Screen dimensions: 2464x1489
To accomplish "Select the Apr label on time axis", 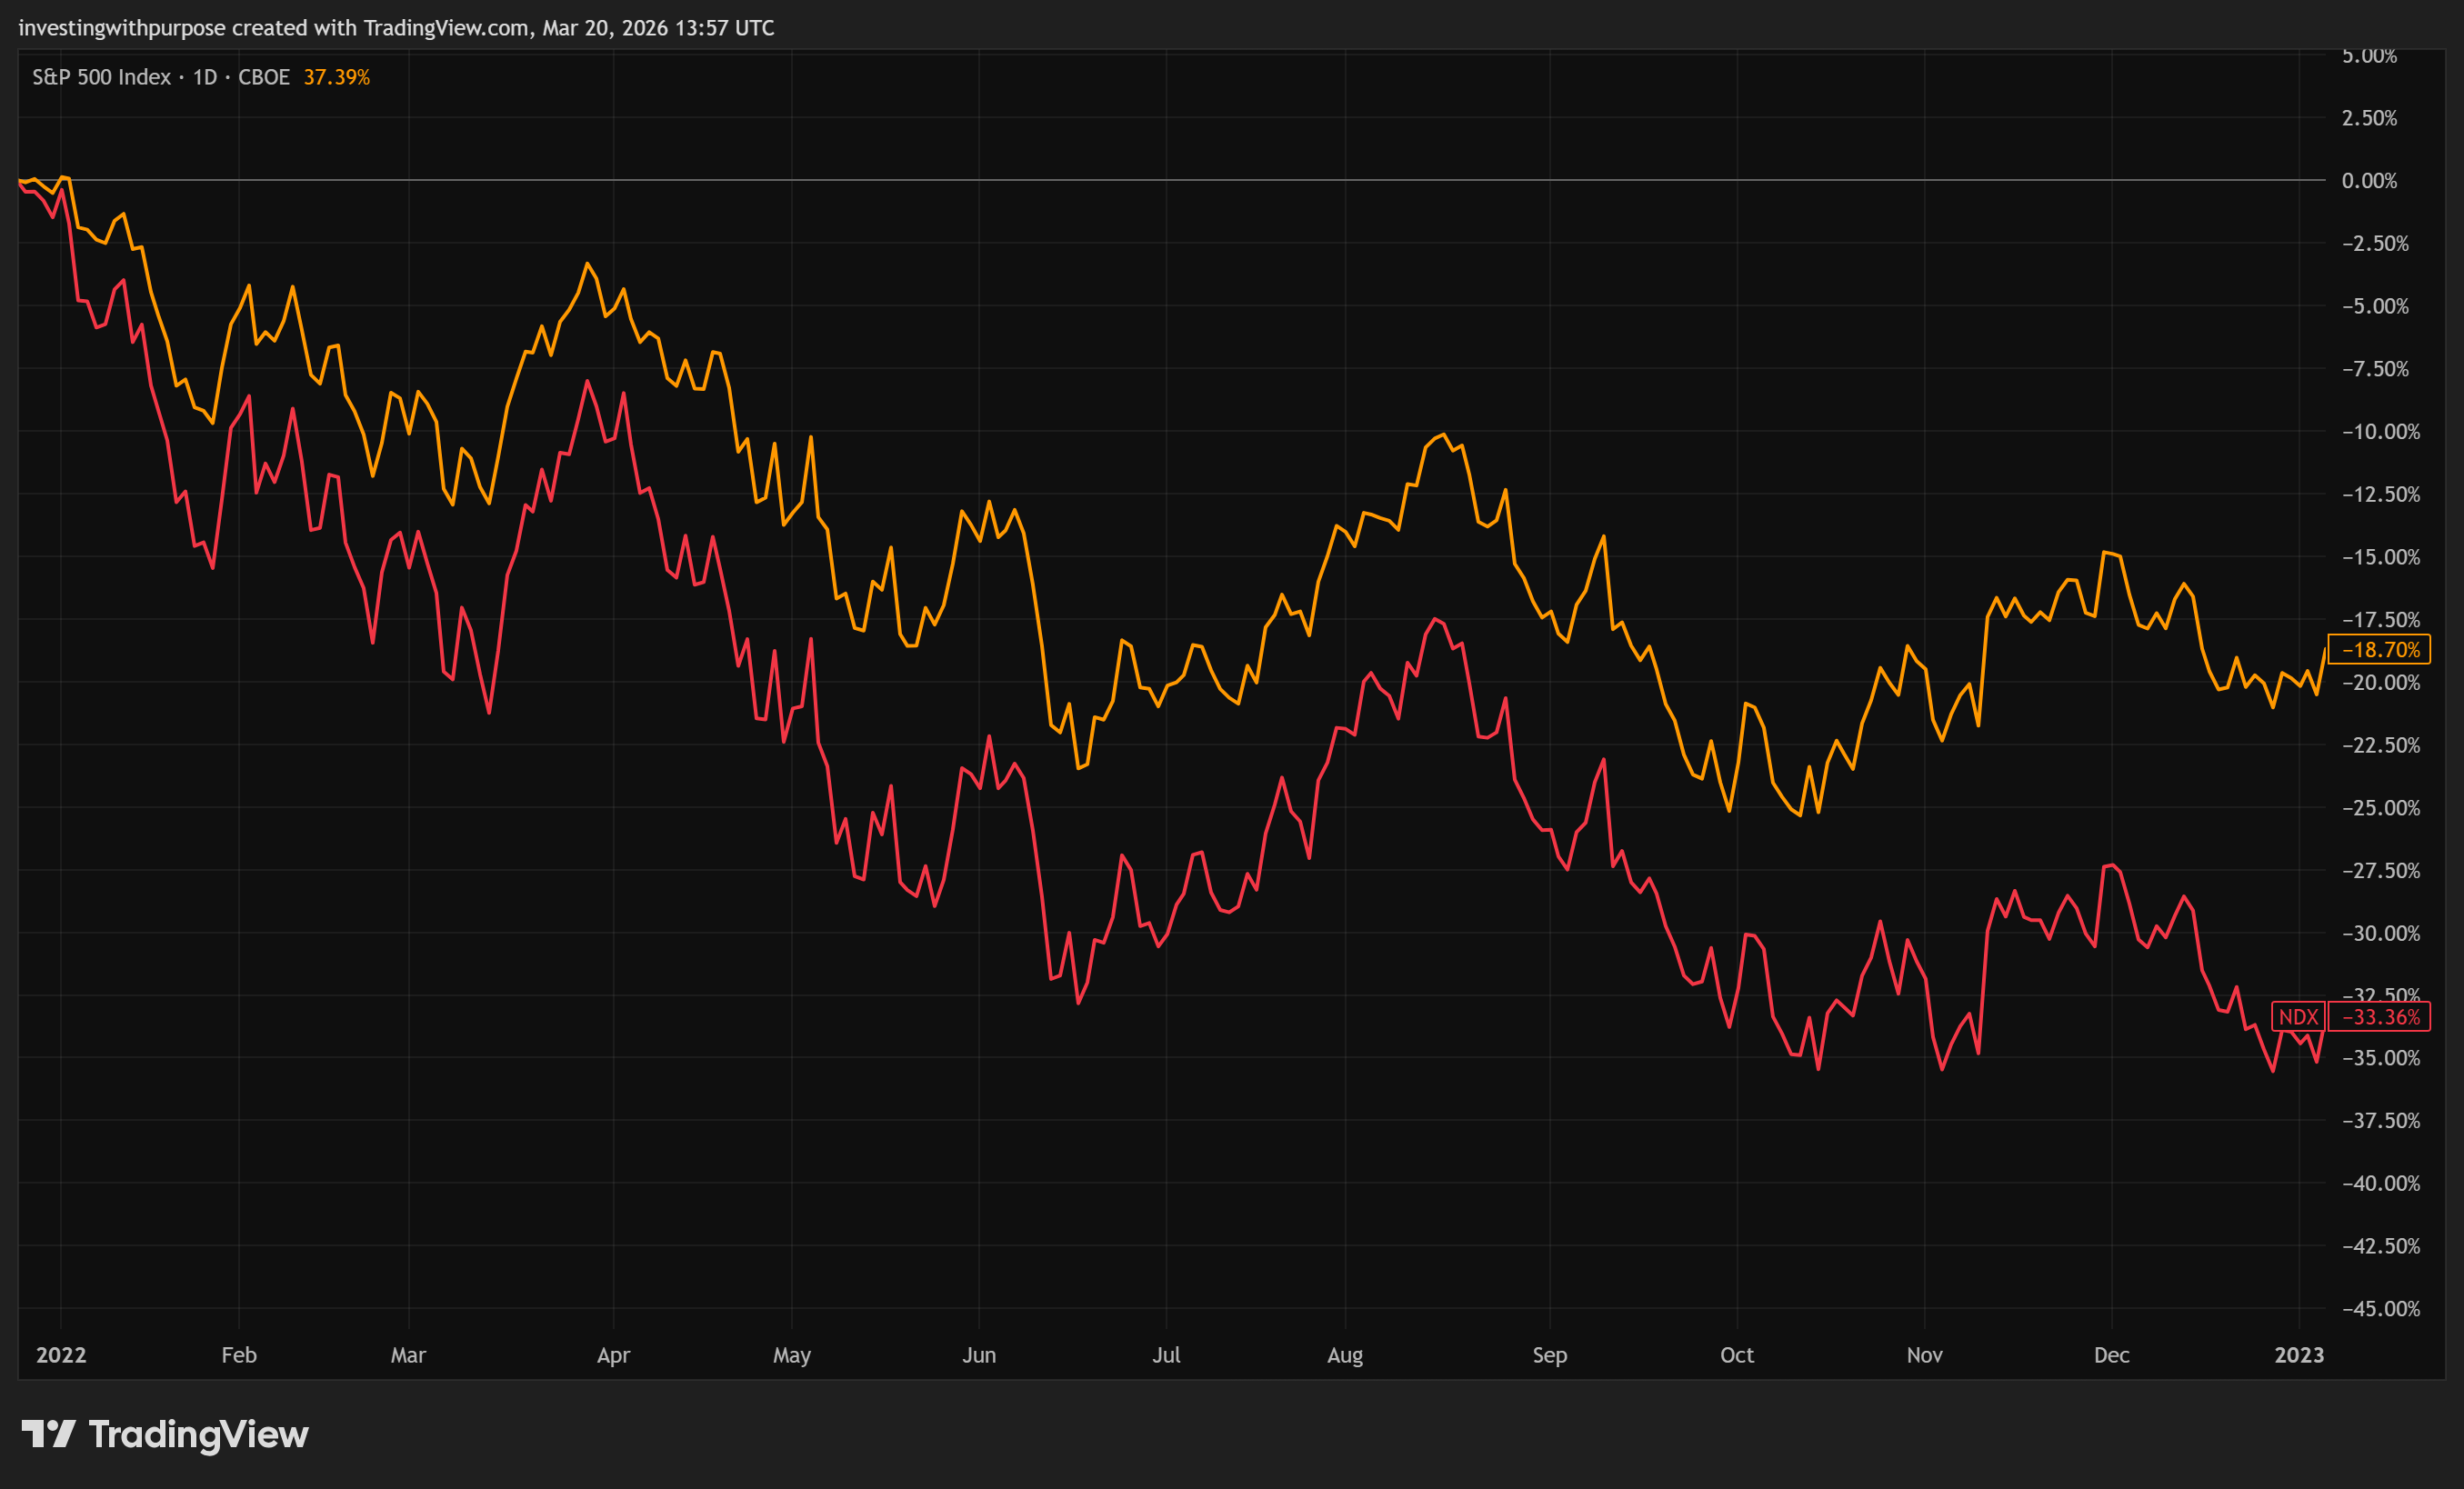I will pyautogui.click(x=613, y=1355).
